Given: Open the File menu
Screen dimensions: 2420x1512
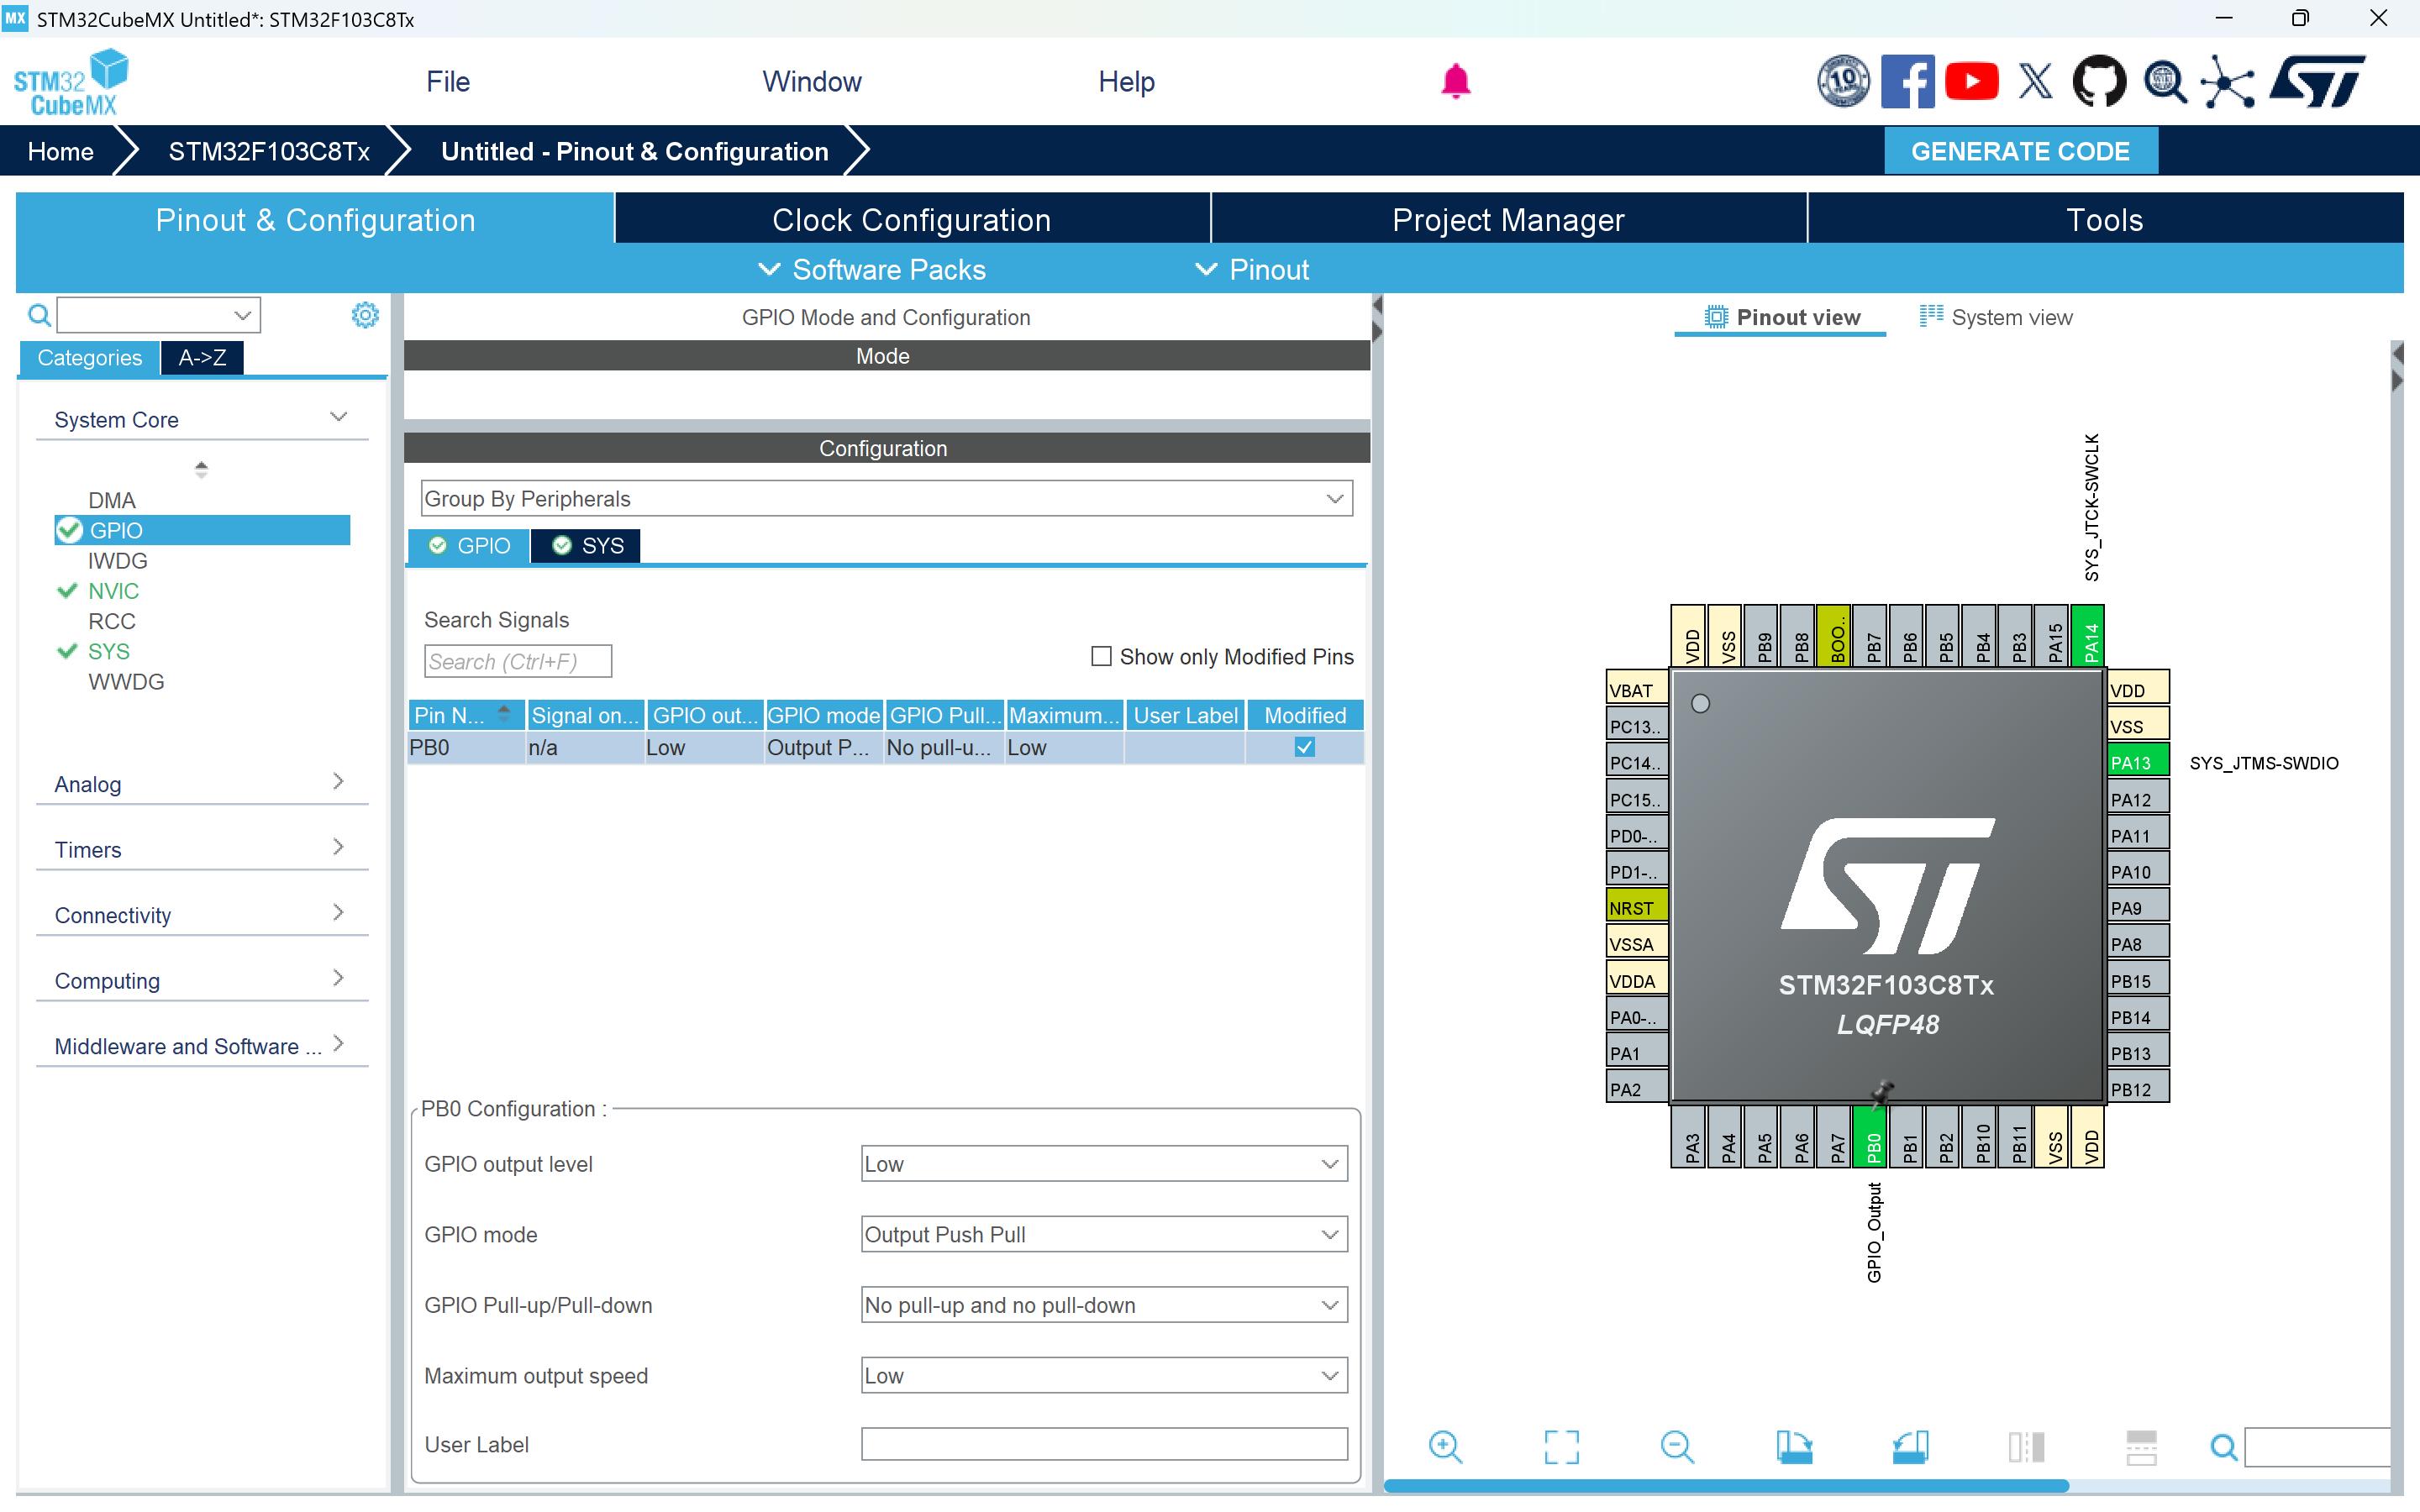Looking at the screenshot, I should tap(448, 82).
